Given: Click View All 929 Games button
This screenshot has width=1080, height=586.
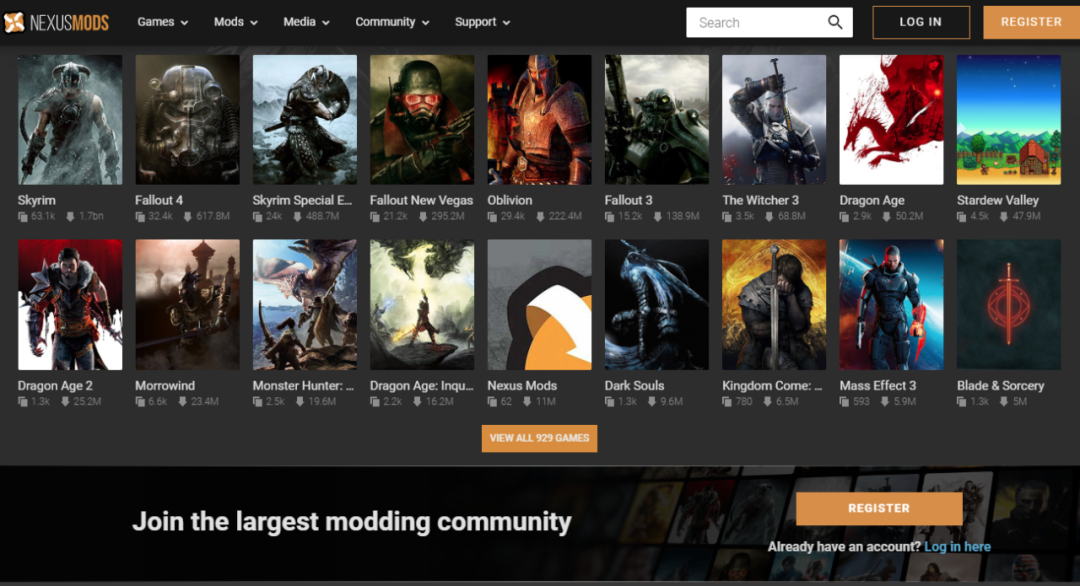Looking at the screenshot, I should (539, 438).
